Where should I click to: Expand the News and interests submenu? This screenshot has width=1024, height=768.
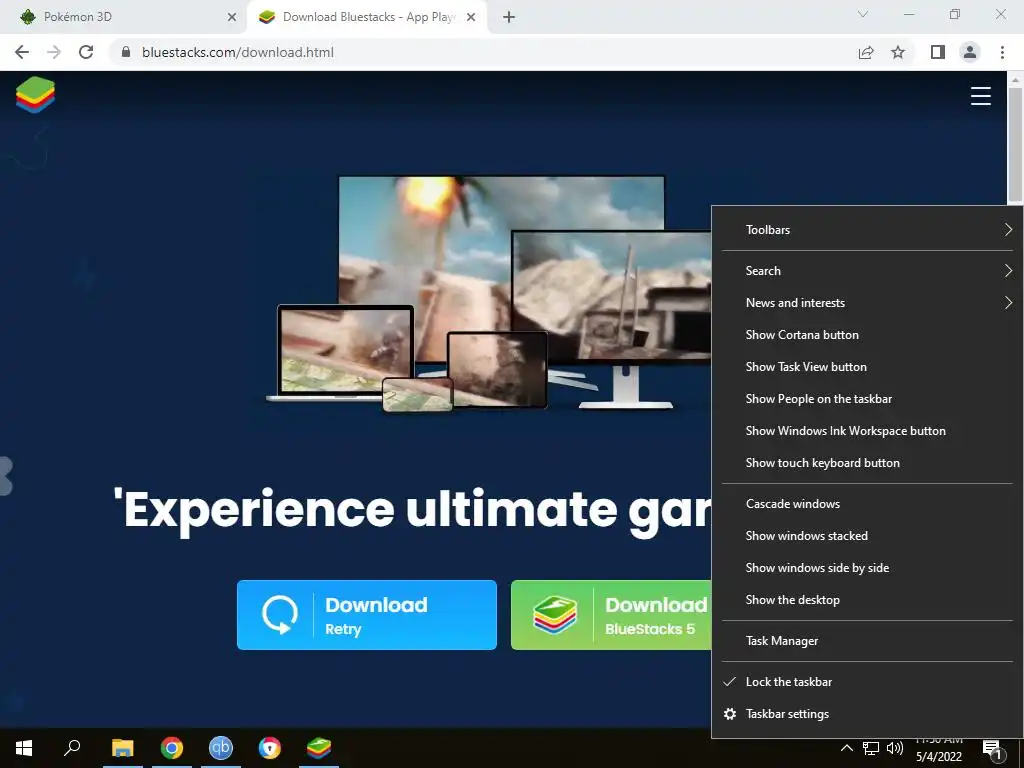(x=867, y=302)
